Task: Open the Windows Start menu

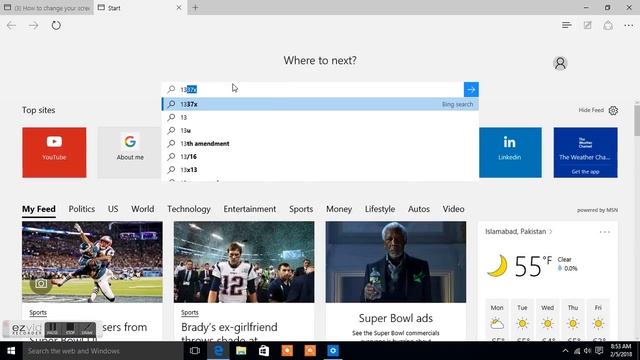Action: (11, 351)
